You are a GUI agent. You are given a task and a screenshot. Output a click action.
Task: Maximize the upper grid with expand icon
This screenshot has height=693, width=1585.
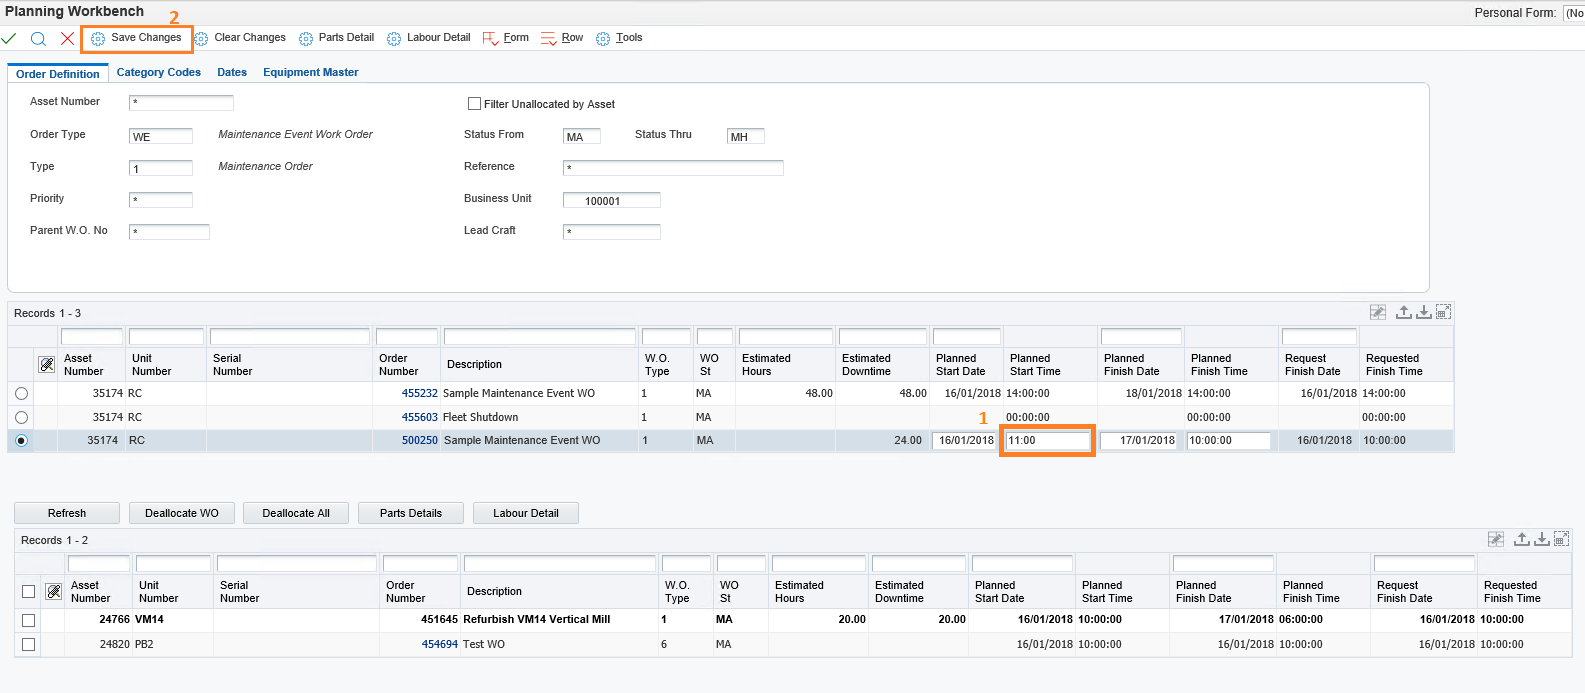click(1443, 313)
